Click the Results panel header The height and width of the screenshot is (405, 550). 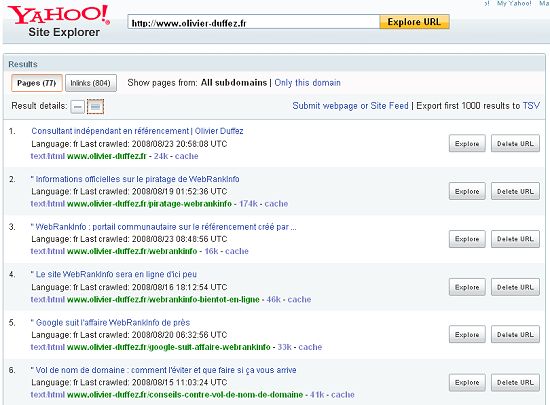click(x=274, y=64)
